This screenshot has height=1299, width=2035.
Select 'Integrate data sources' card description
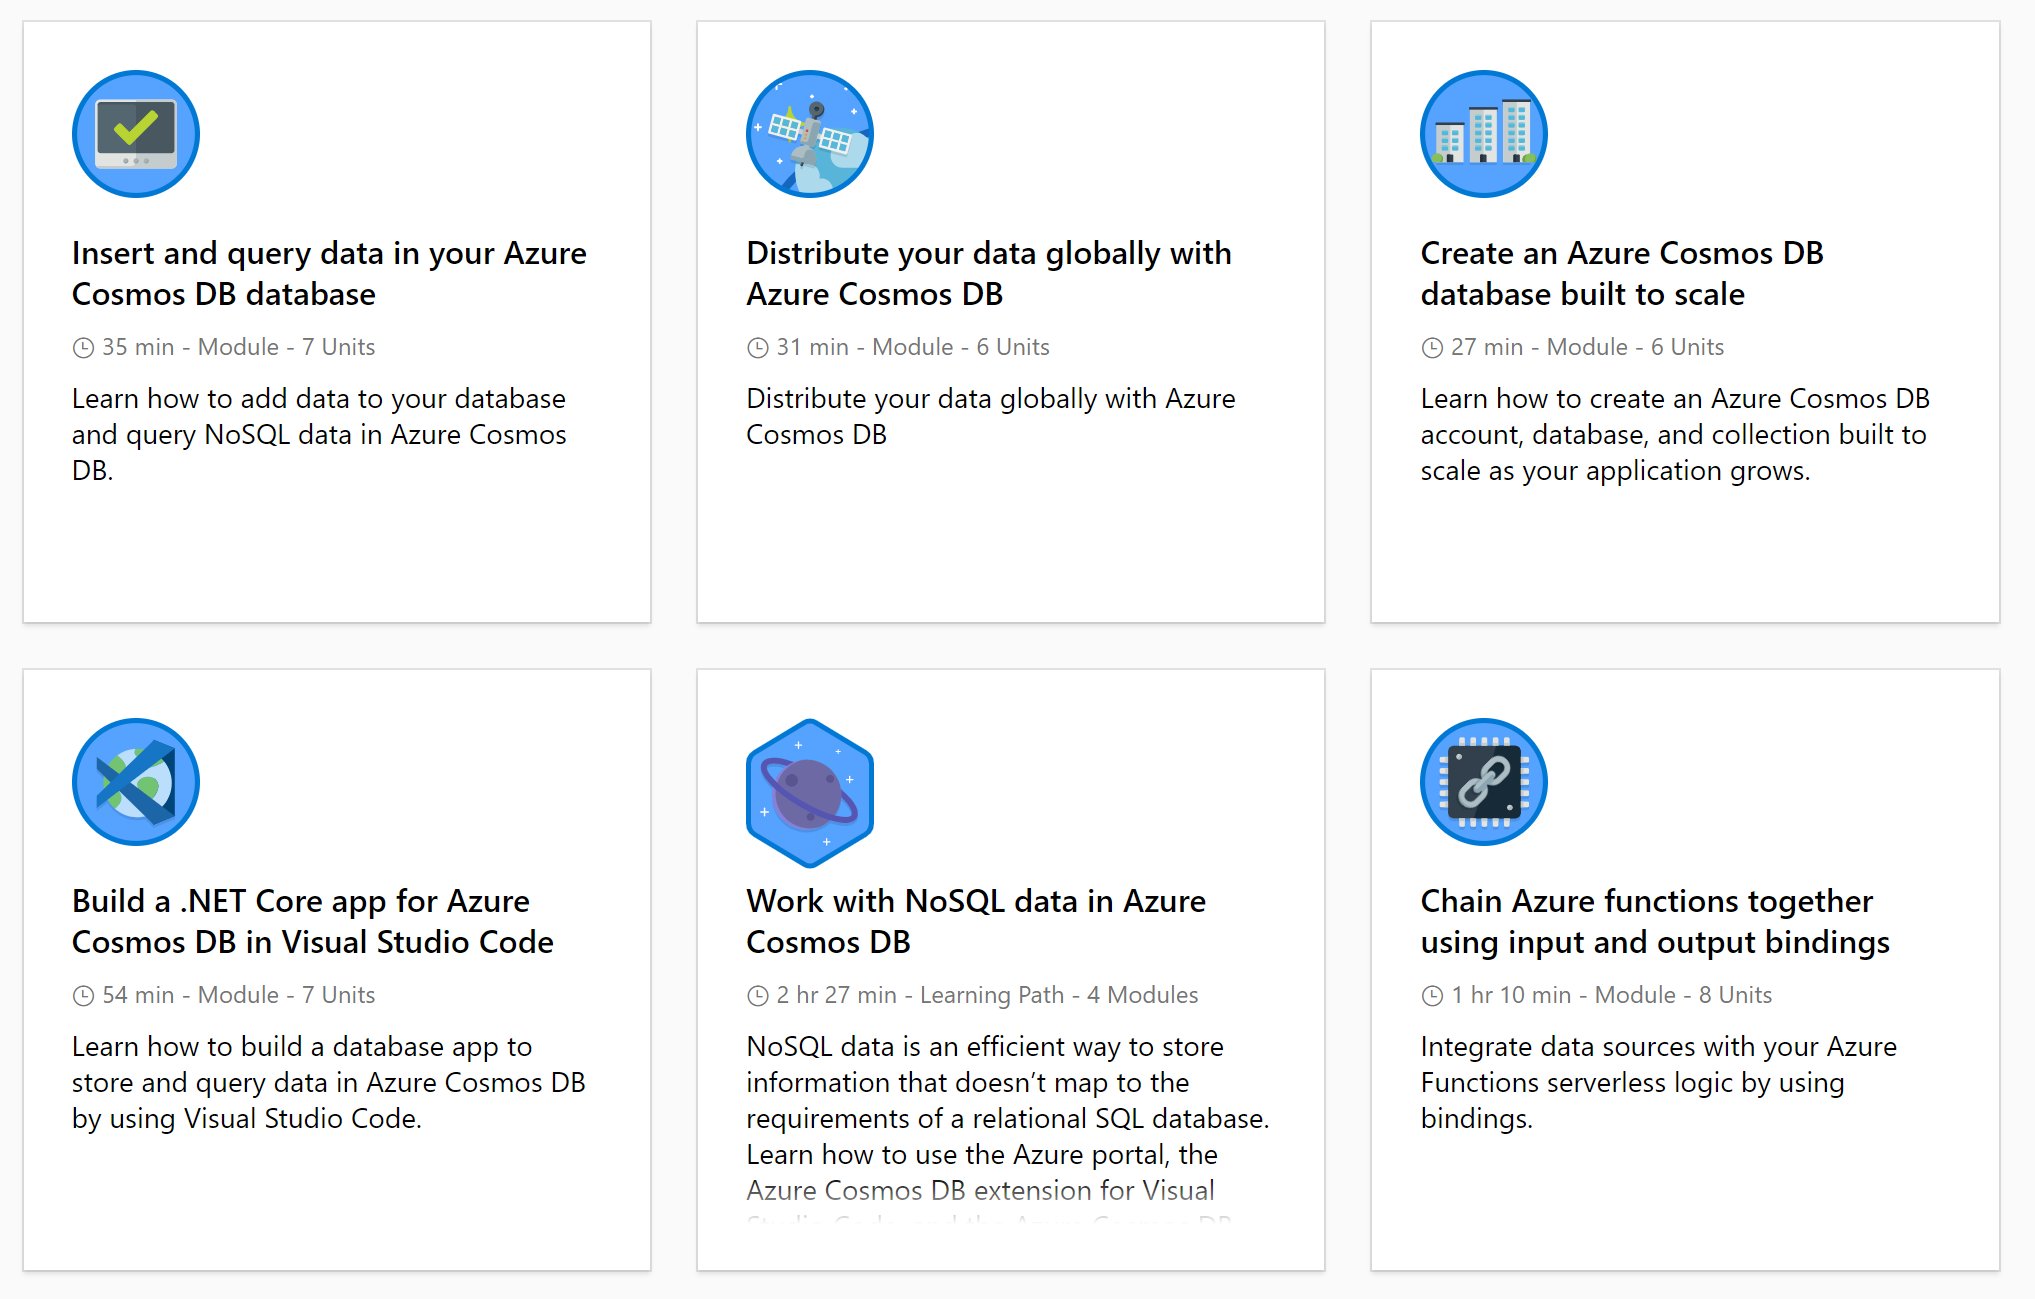[1657, 1082]
